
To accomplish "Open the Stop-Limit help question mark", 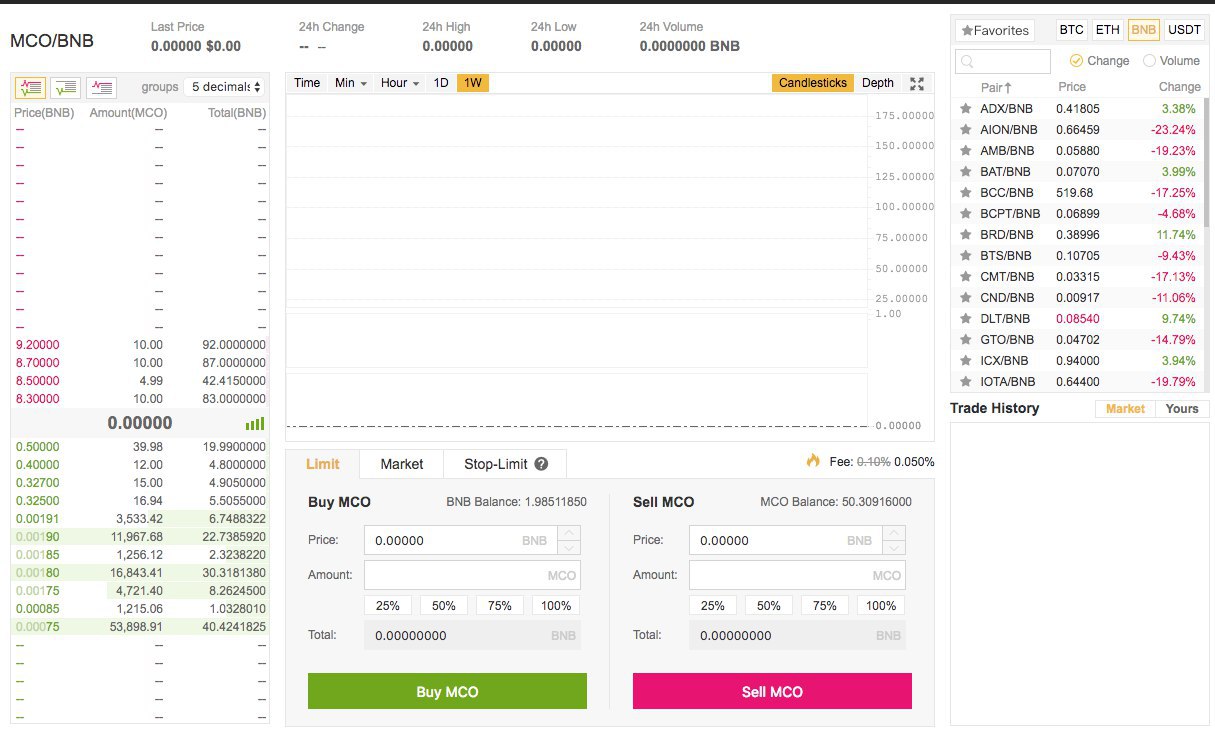I will point(541,464).
